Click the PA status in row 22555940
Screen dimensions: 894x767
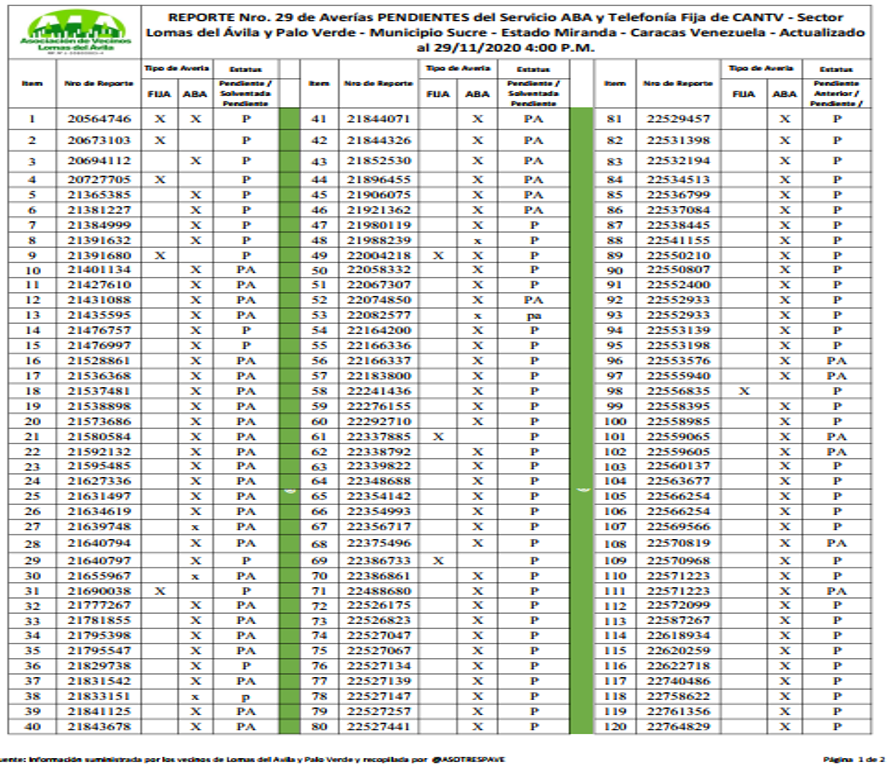coord(836,375)
